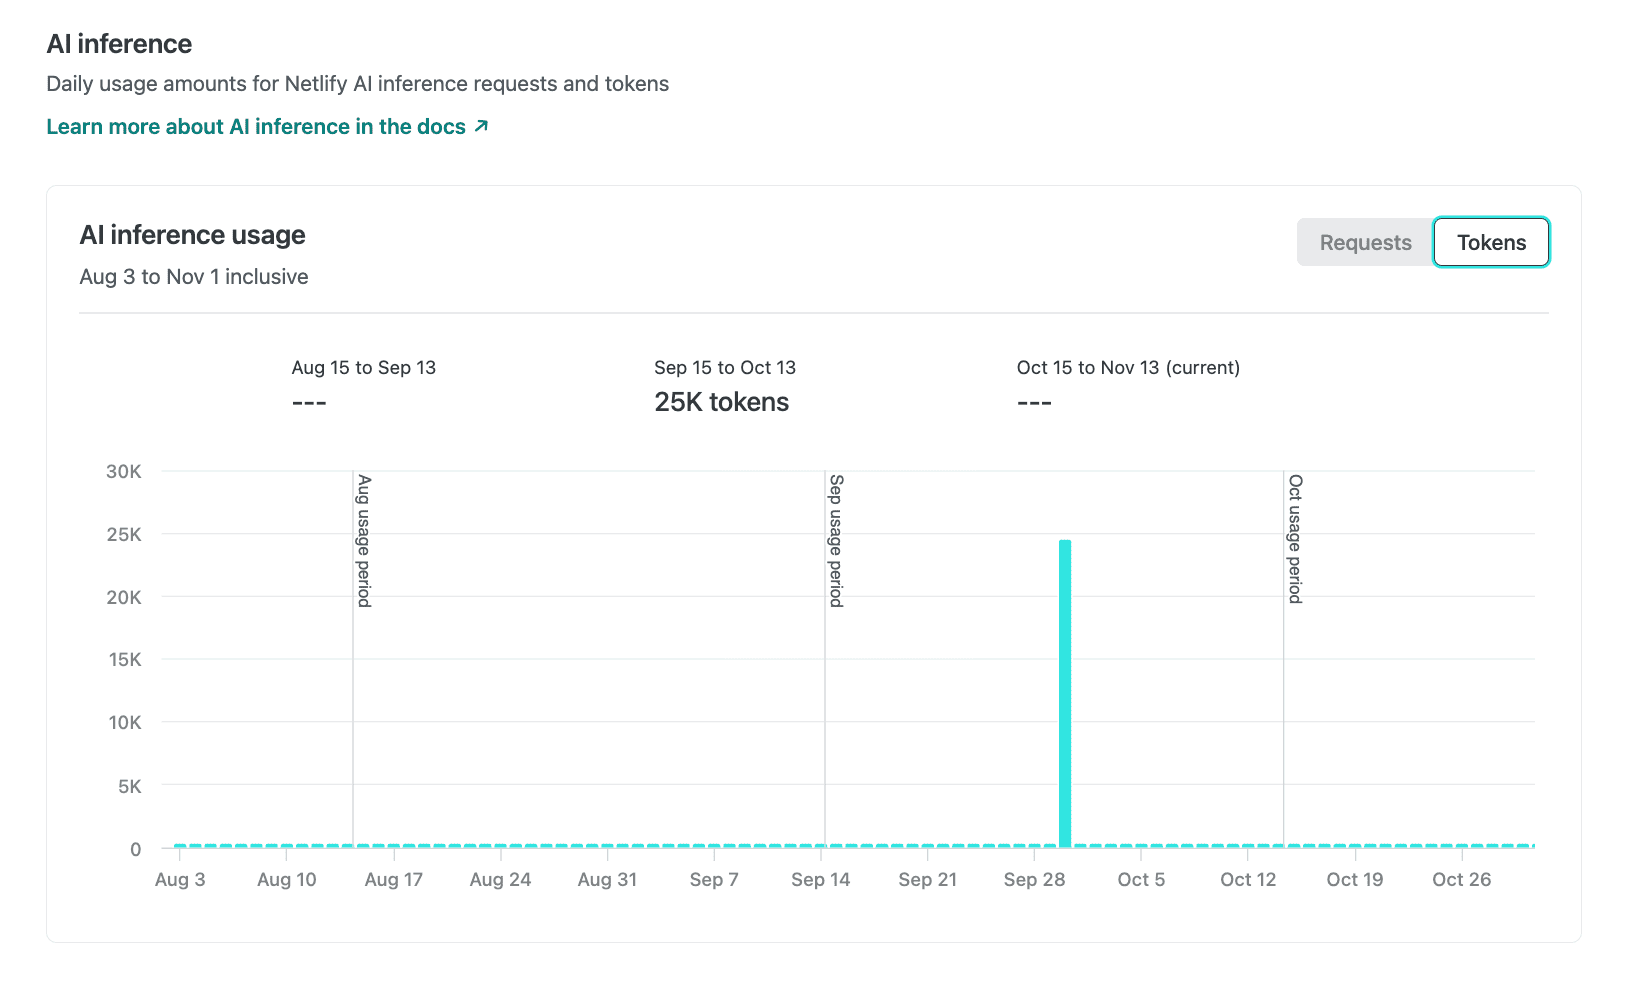Switch to the Requests view
The height and width of the screenshot is (988, 1644).
click(x=1365, y=242)
